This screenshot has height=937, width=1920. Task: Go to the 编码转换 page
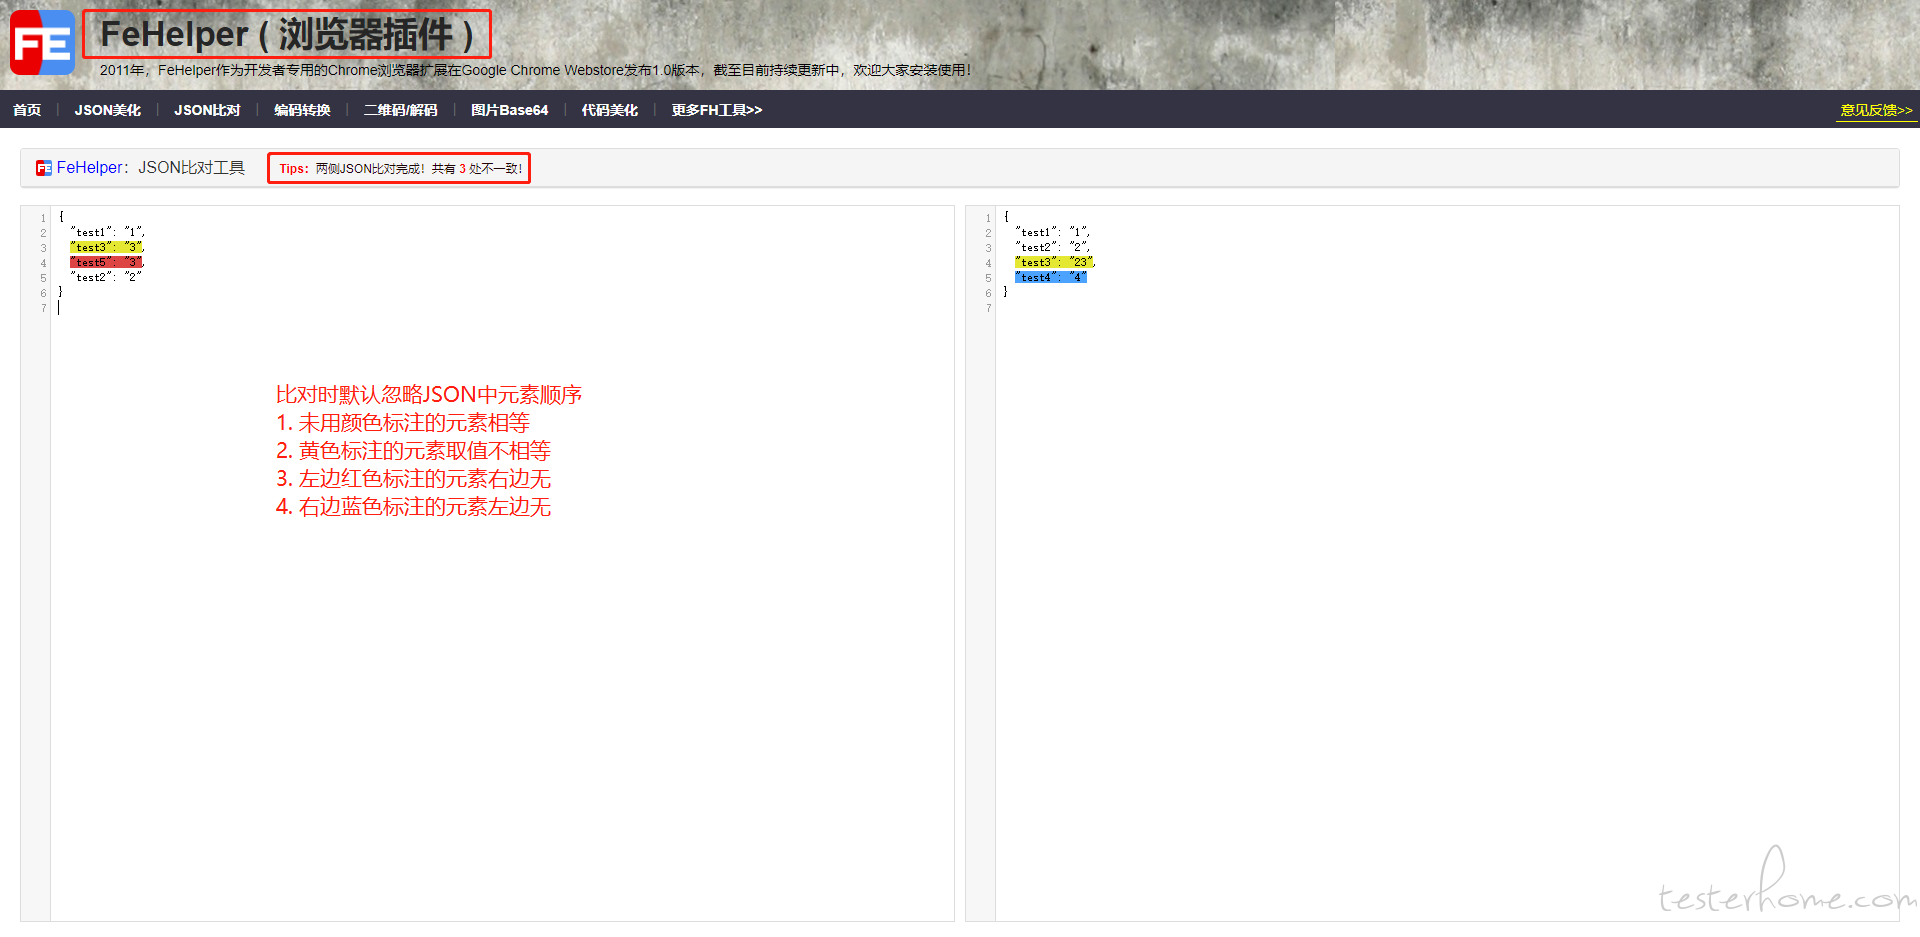[302, 110]
